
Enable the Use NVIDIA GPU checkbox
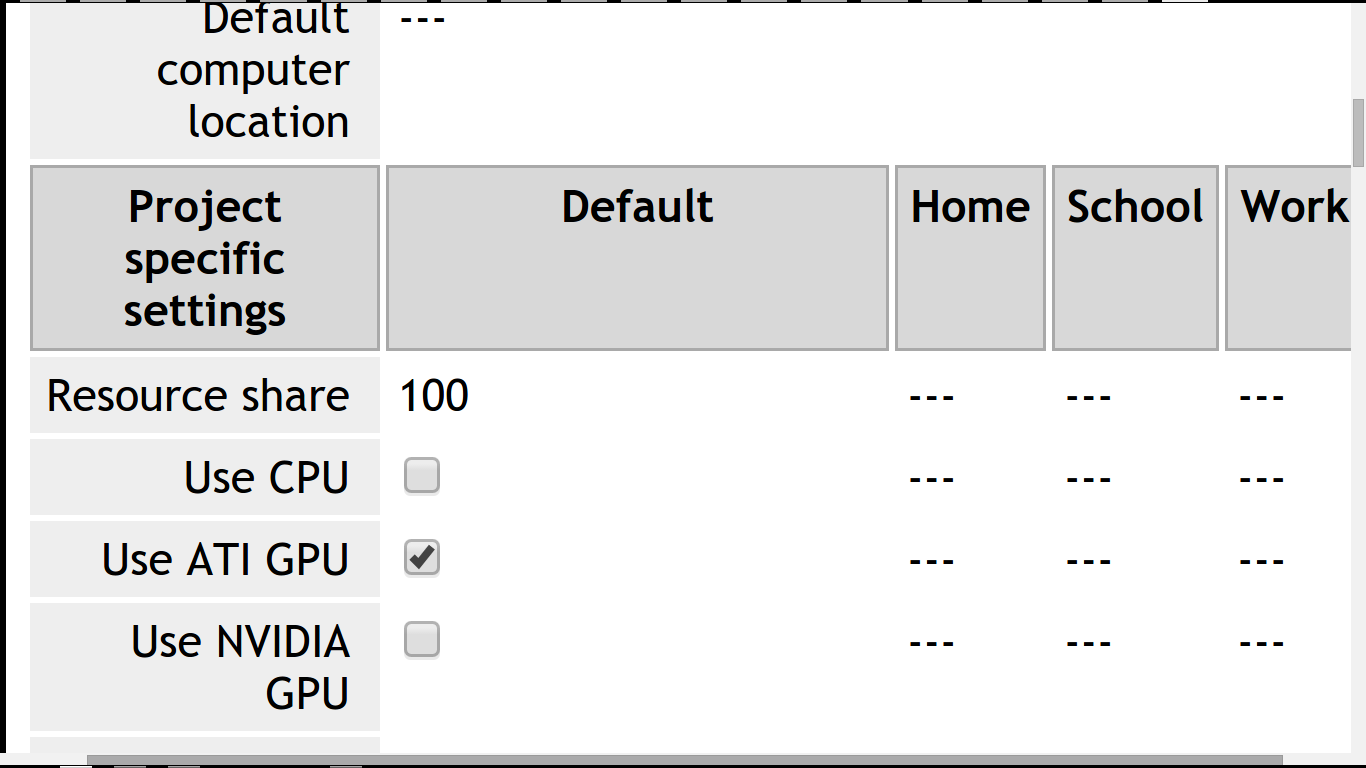(421, 641)
